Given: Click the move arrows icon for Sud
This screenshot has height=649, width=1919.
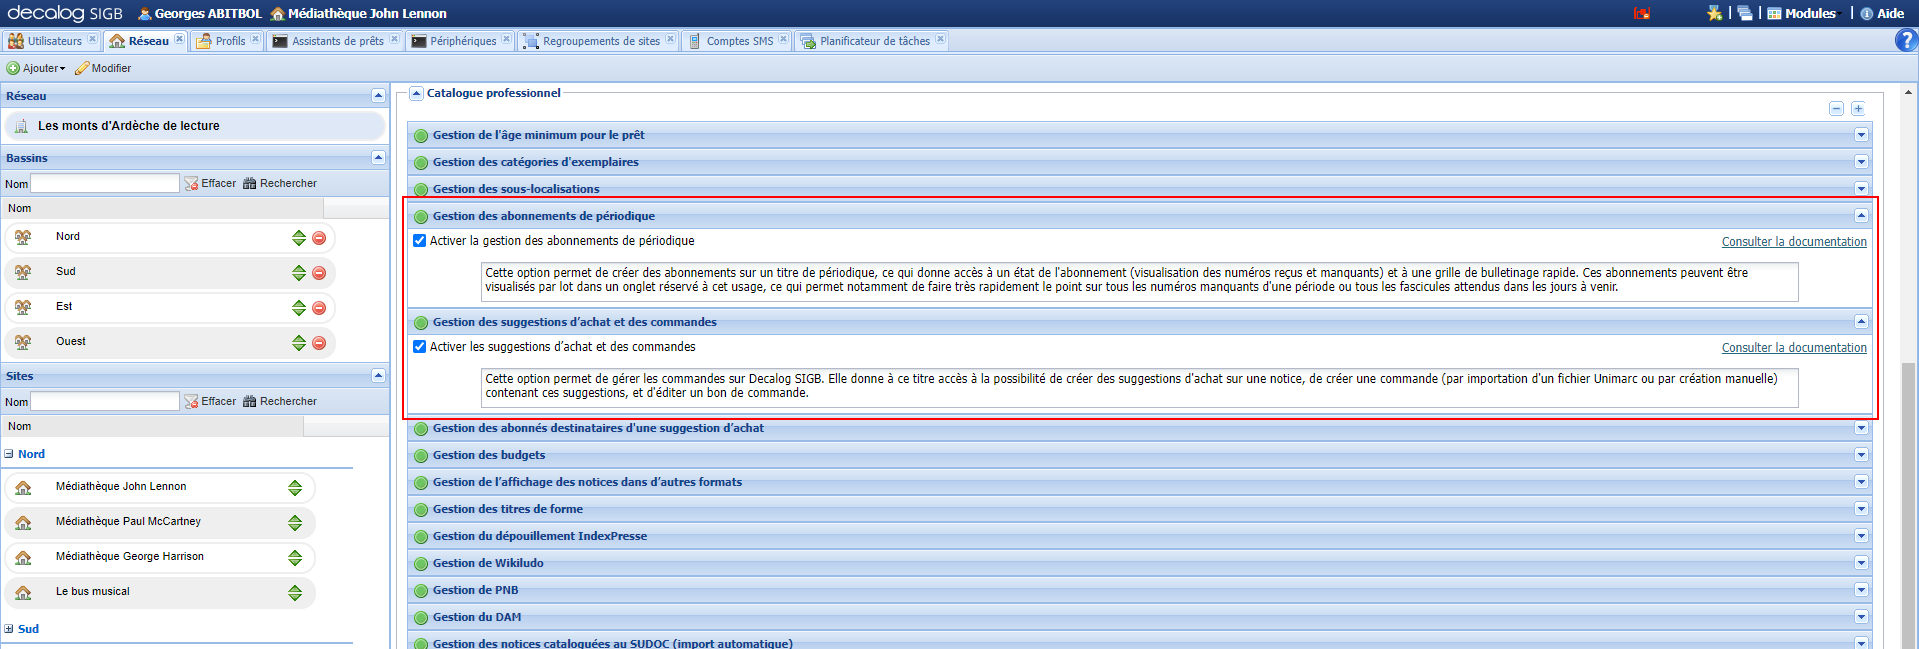Looking at the screenshot, I should pyautogui.click(x=299, y=273).
